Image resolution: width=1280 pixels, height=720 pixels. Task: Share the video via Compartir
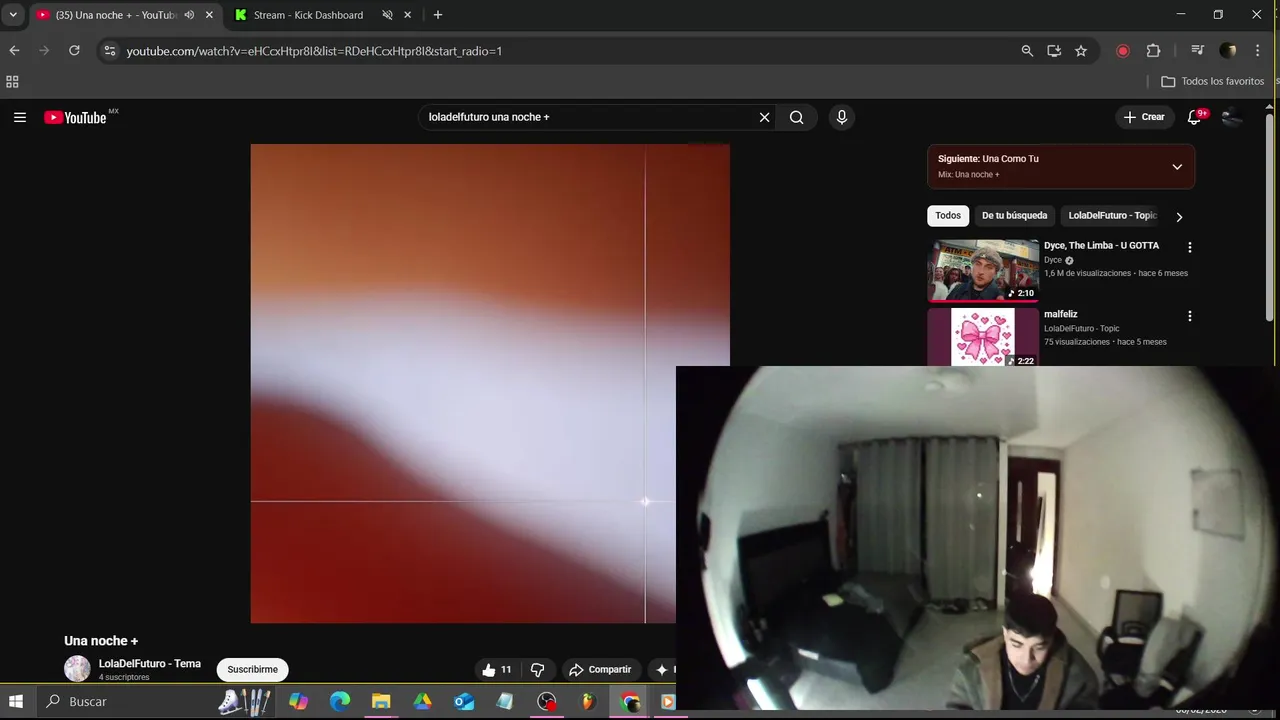(x=600, y=670)
